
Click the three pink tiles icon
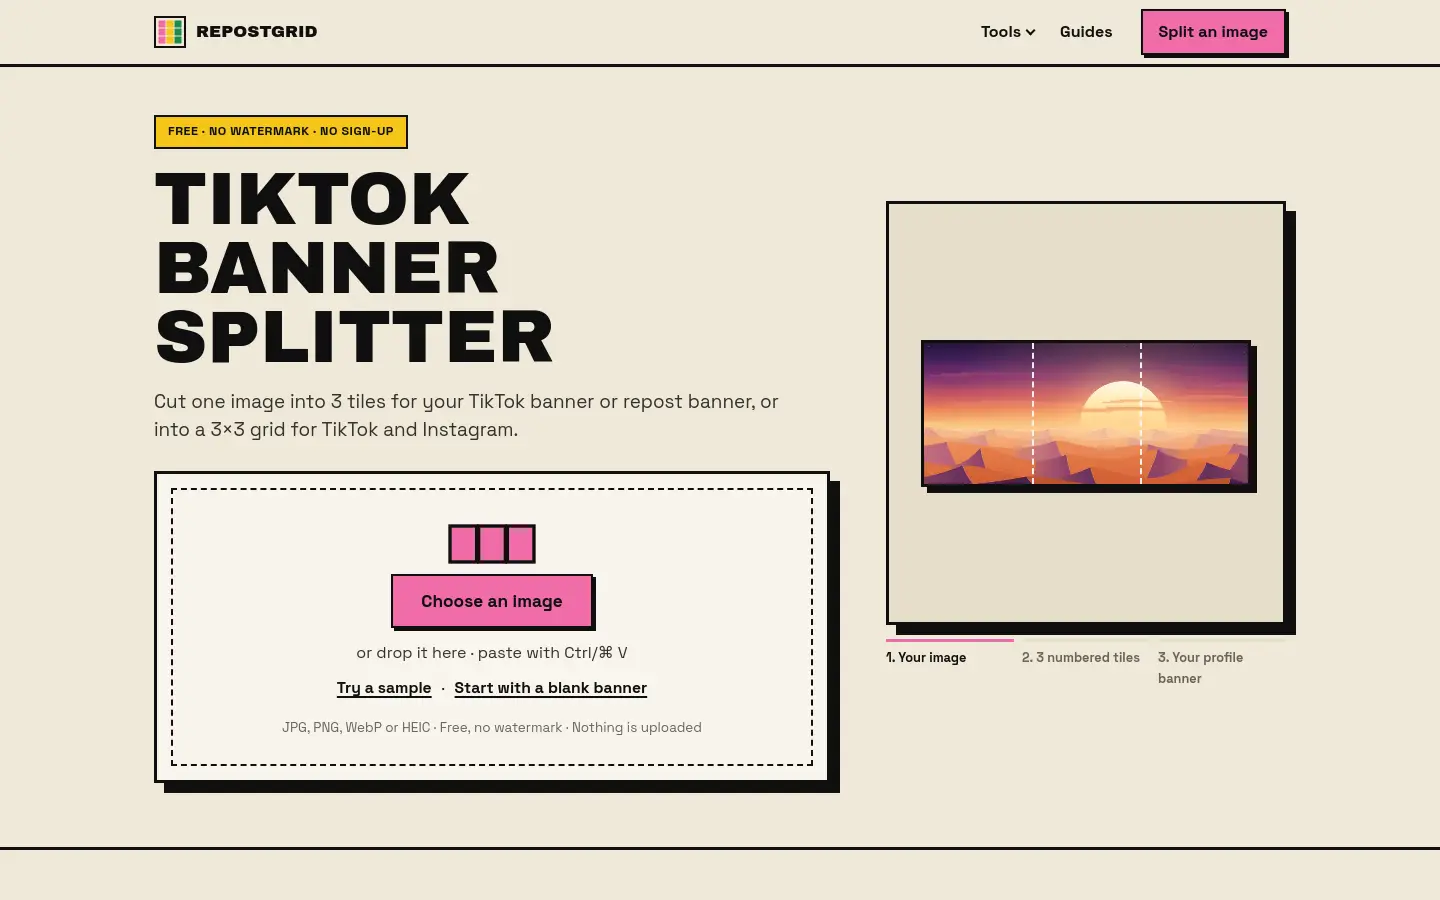click(x=492, y=544)
